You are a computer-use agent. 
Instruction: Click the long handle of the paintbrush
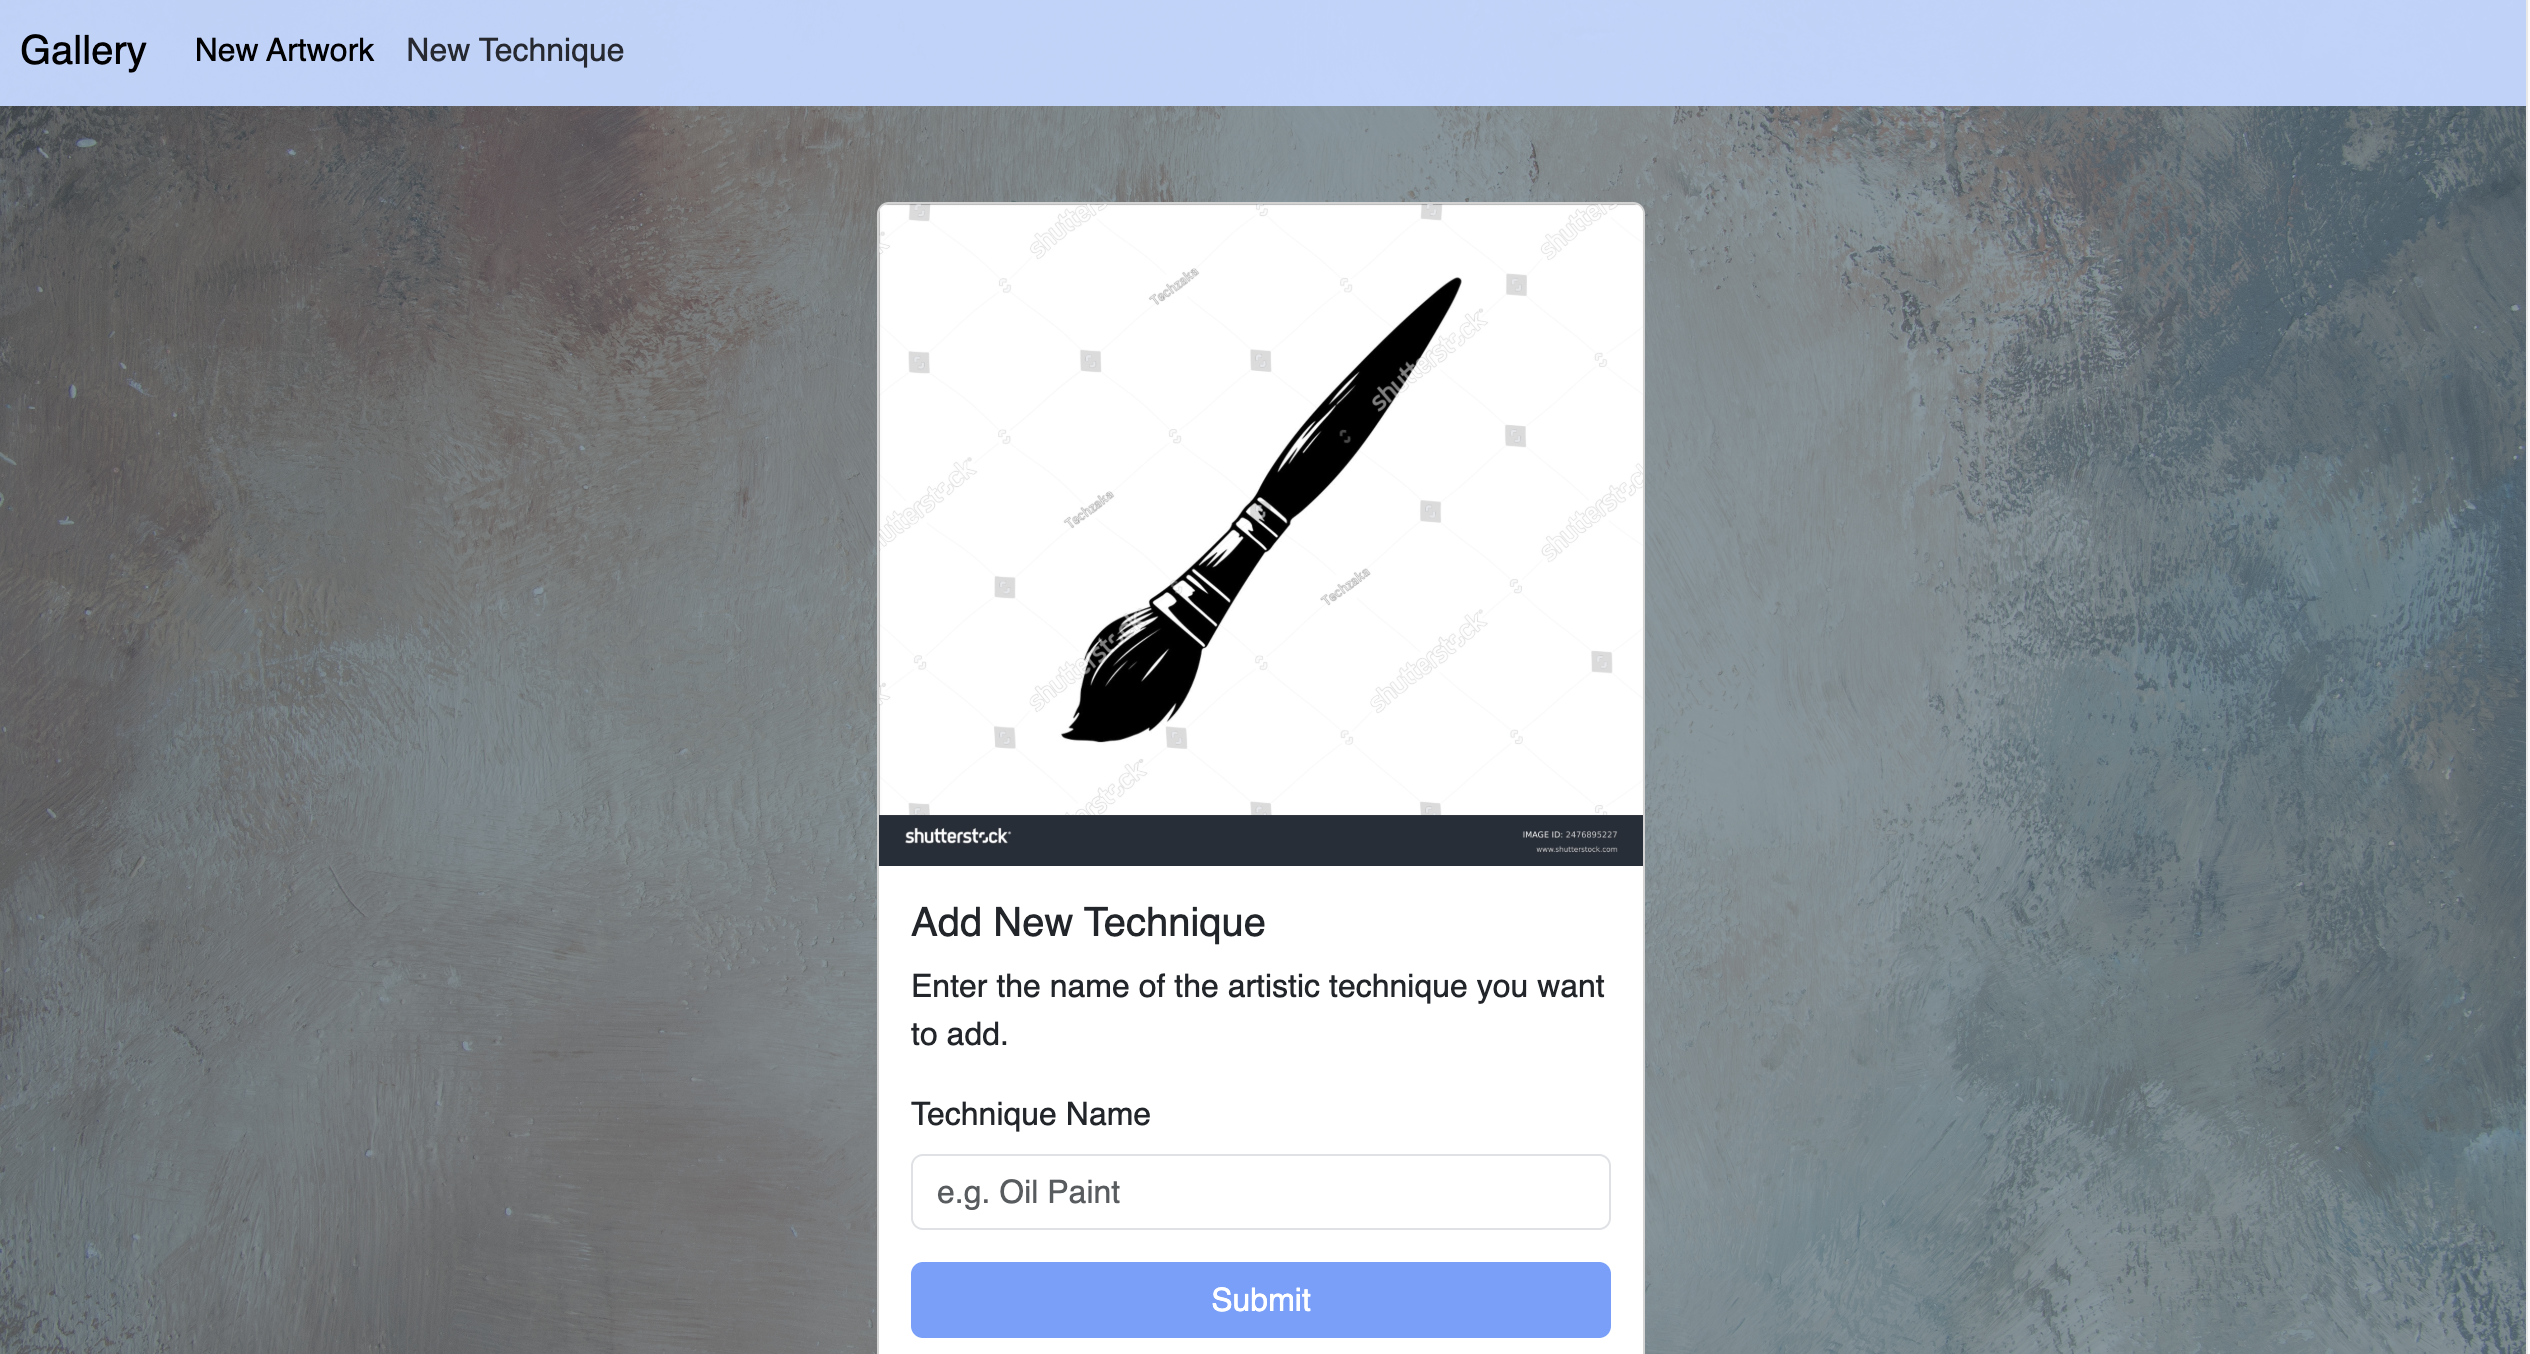[1370, 390]
